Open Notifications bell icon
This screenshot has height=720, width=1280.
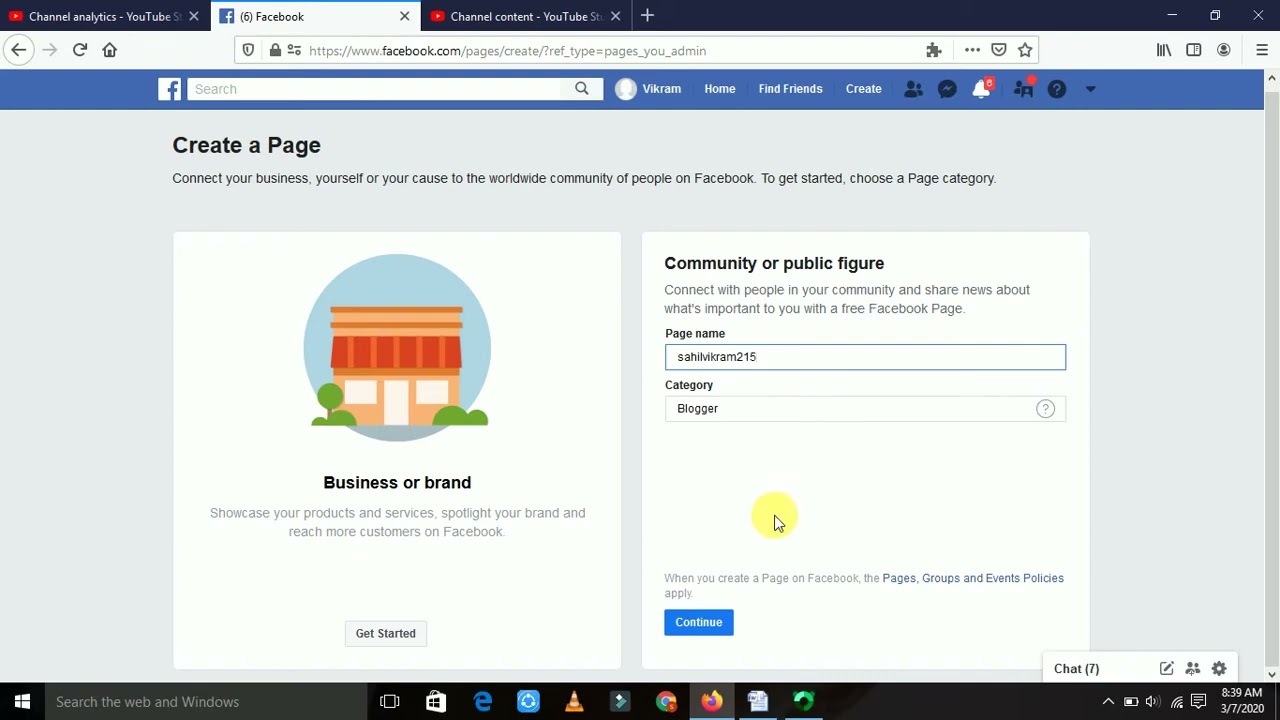[x=982, y=89]
